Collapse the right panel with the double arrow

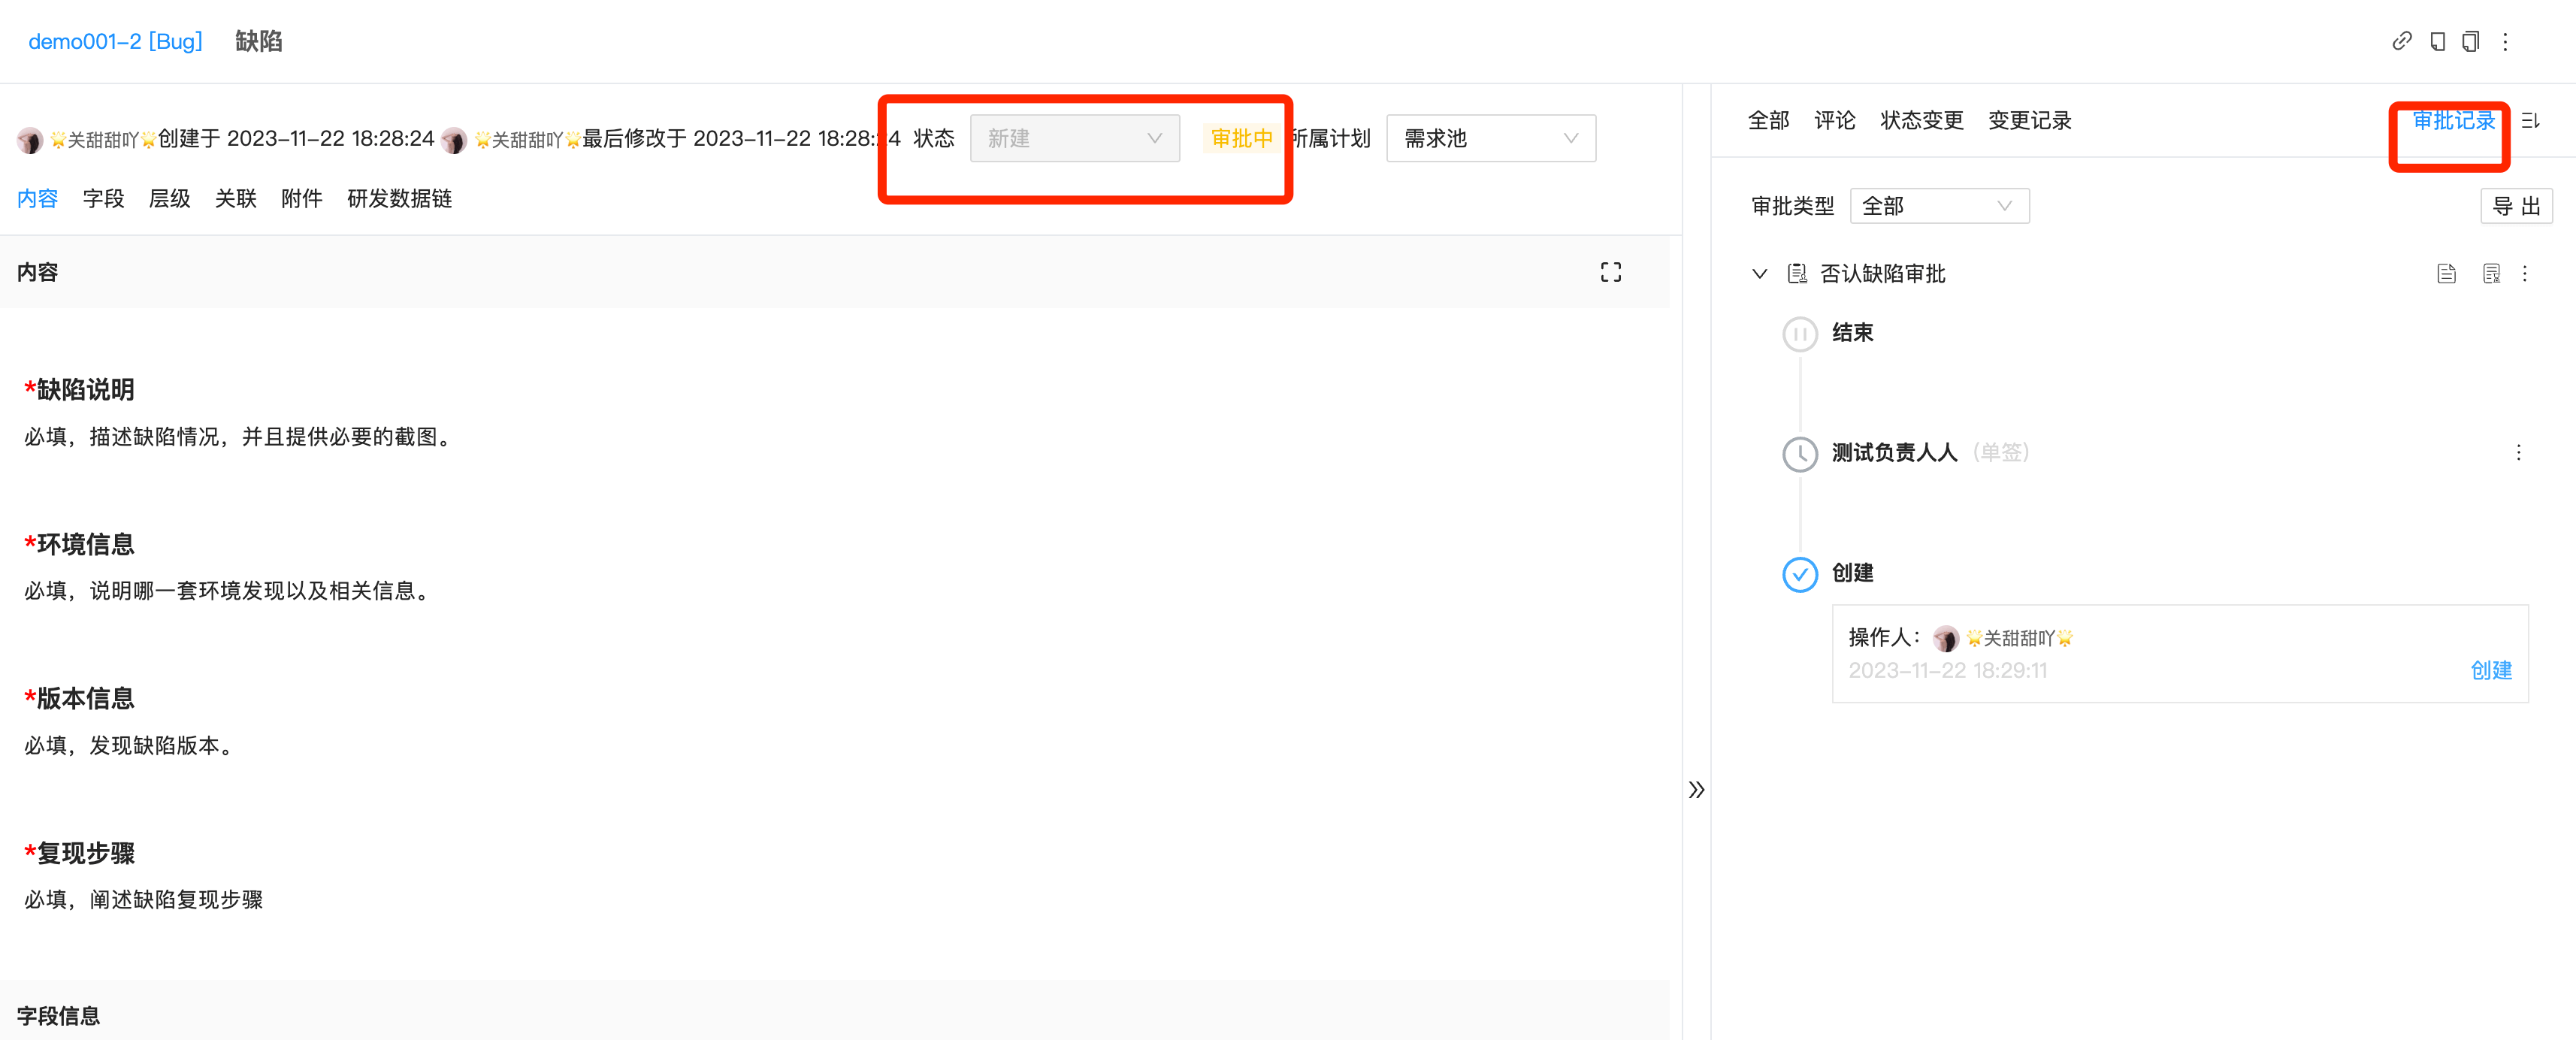coord(1697,789)
